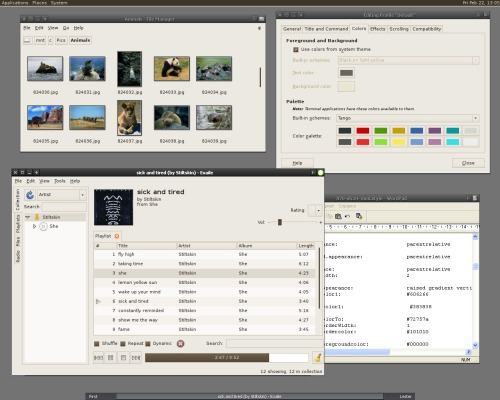The width and height of the screenshot is (500, 400).
Task: Open palette Built-in schemes Tango dropdown
Action: [408, 118]
